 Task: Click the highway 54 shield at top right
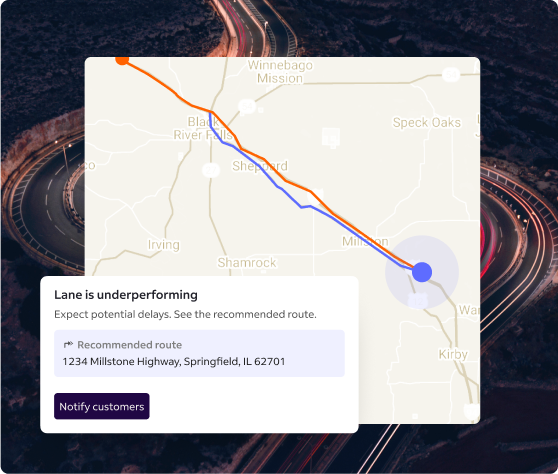pos(451,75)
